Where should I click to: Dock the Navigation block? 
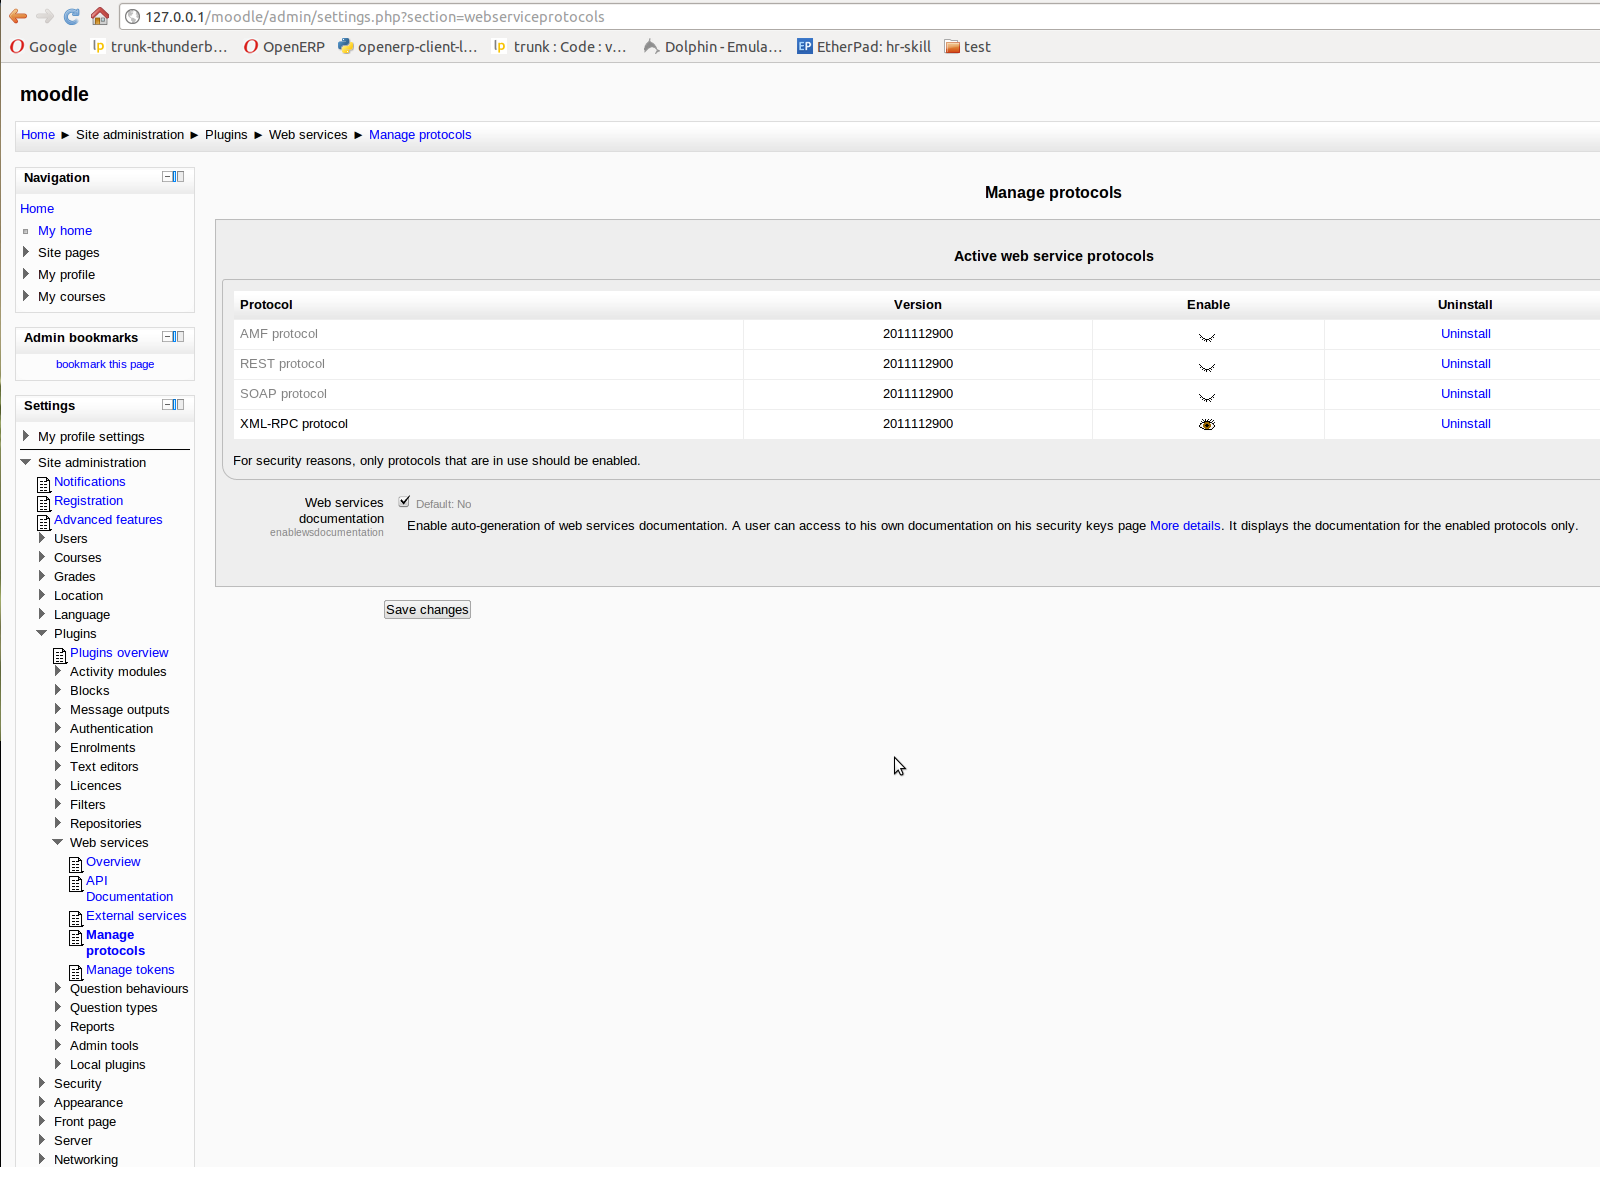[x=179, y=177]
